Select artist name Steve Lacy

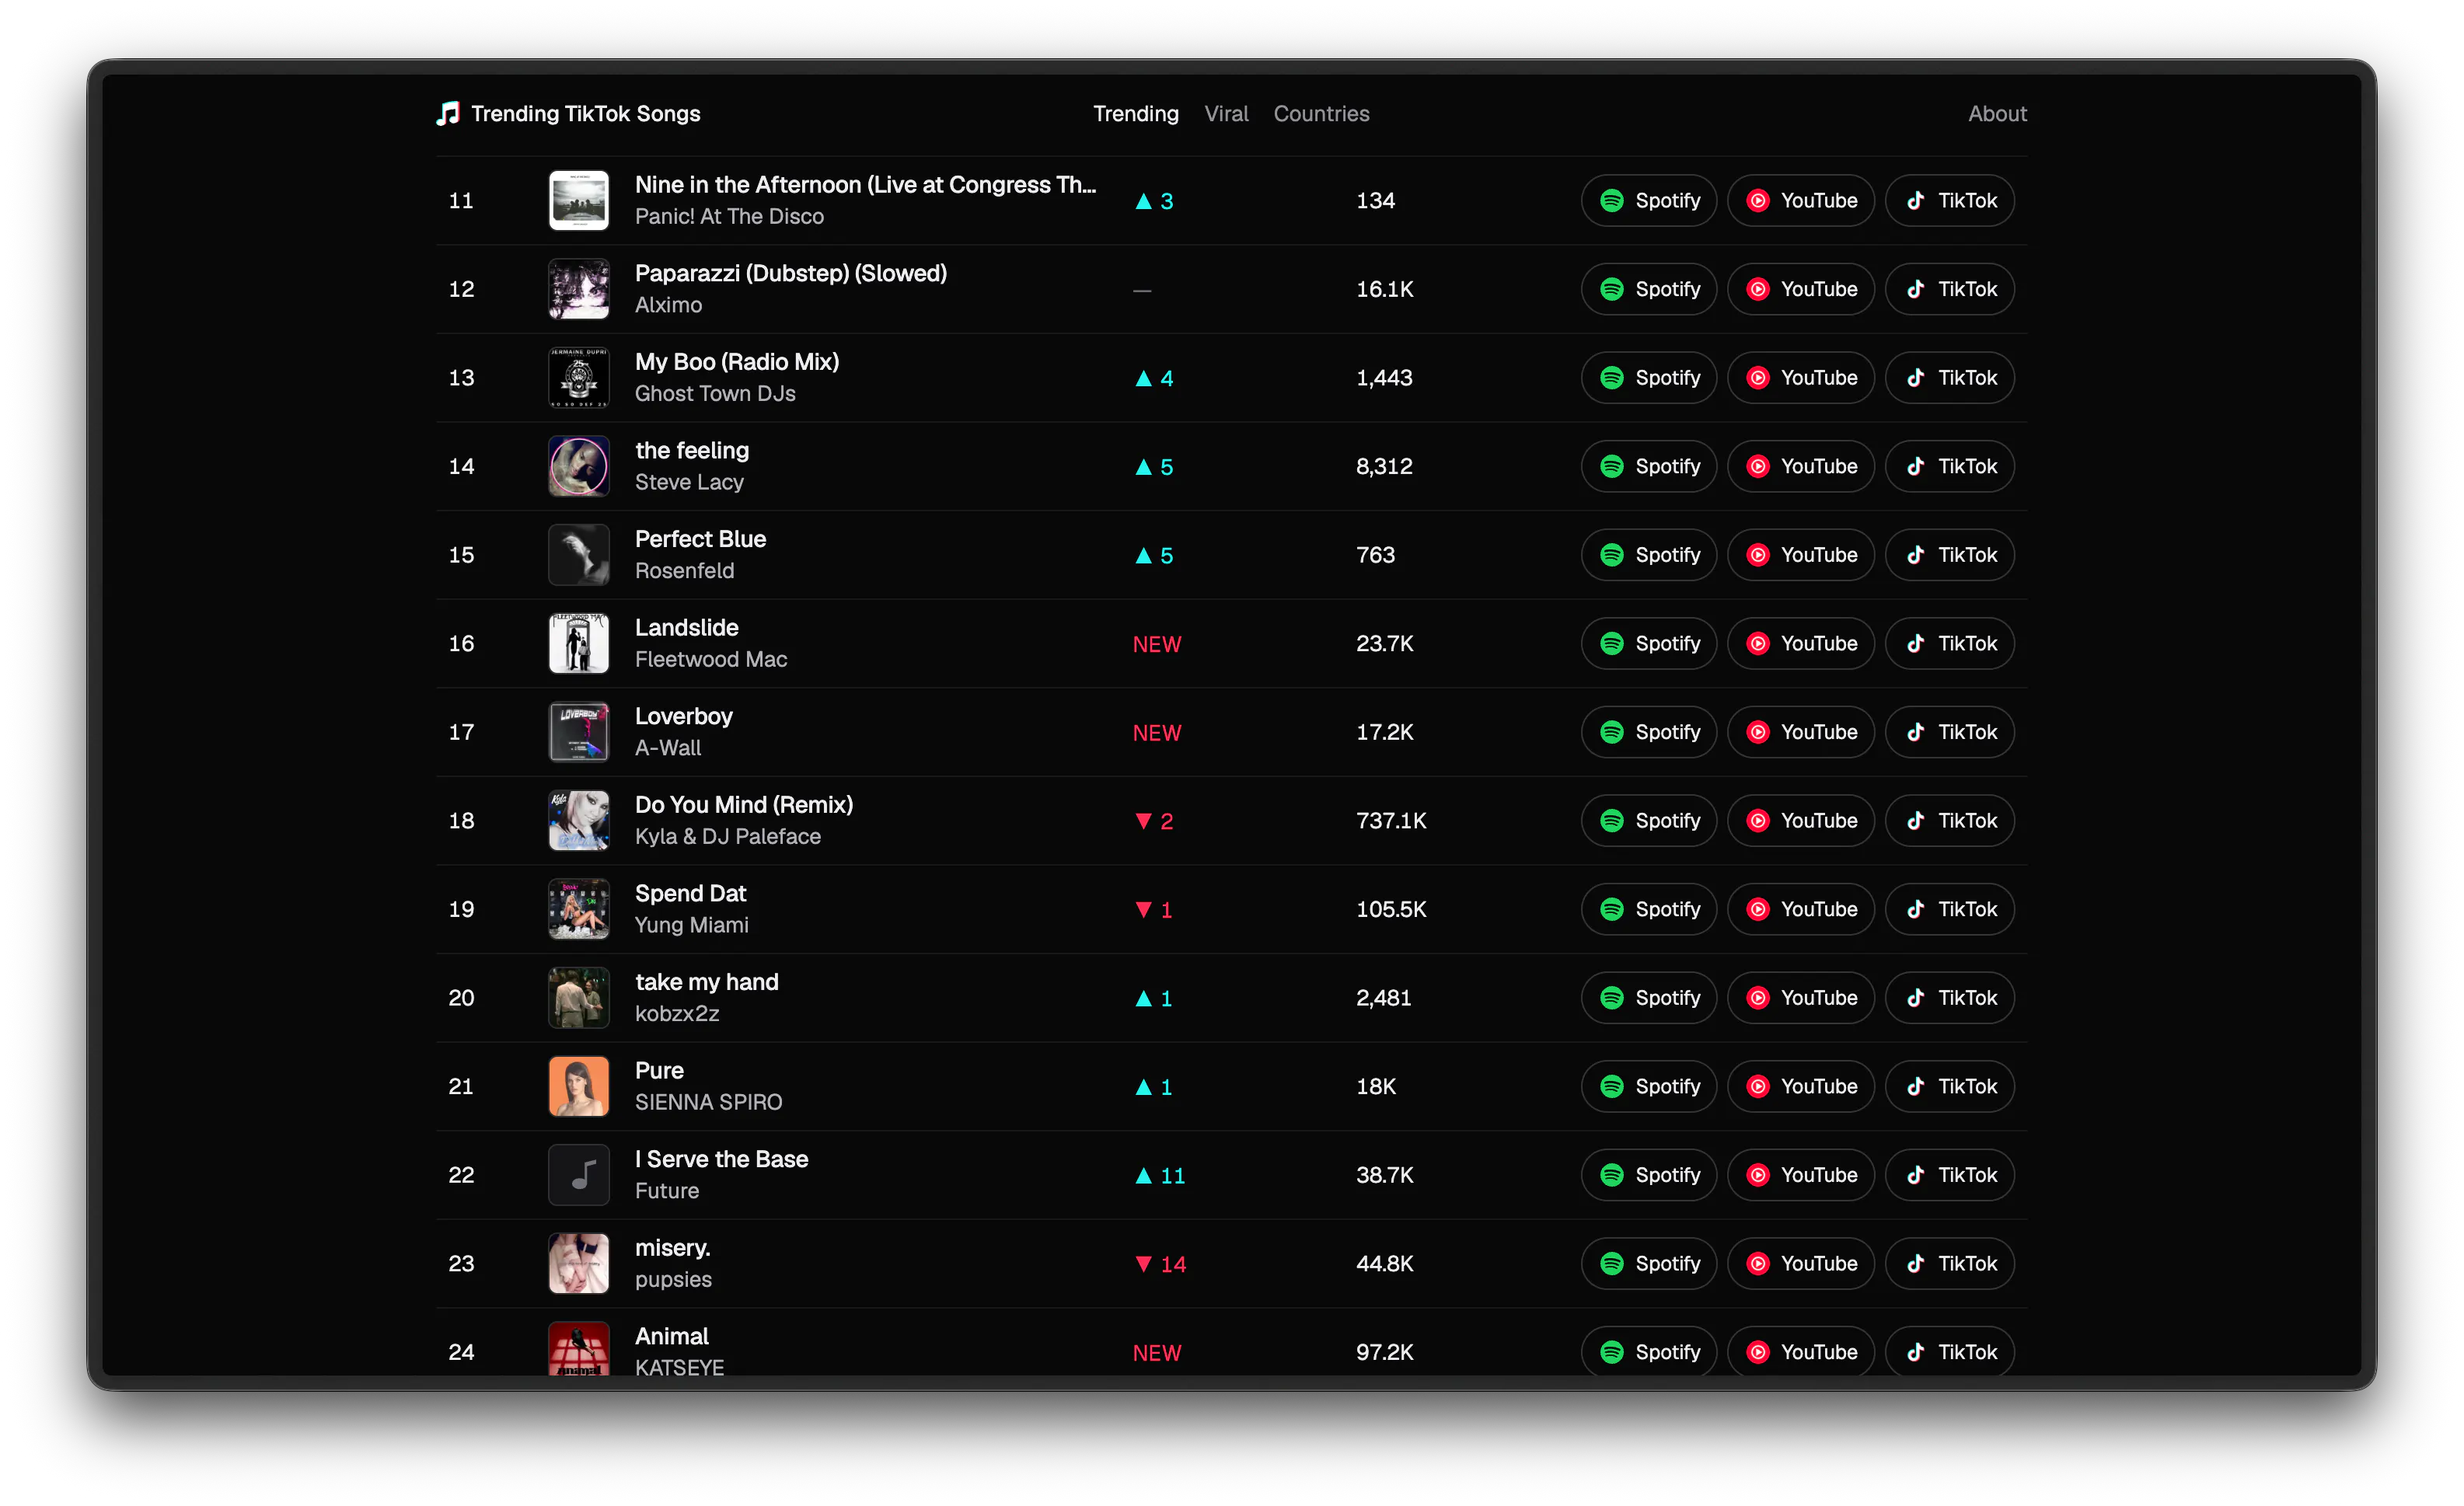(689, 482)
